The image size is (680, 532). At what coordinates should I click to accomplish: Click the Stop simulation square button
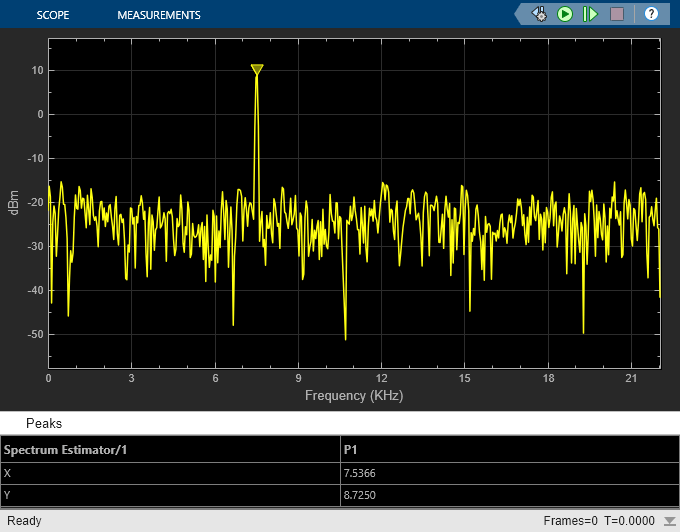click(617, 14)
